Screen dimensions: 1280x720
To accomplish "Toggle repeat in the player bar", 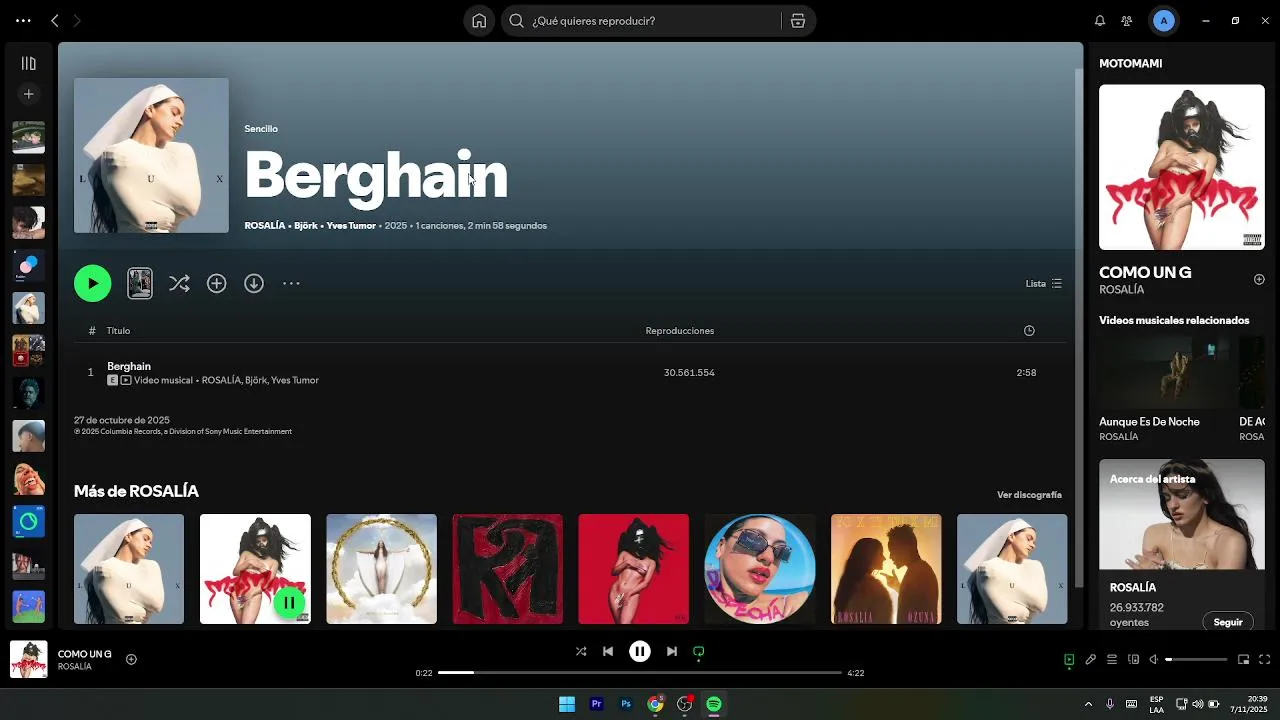I will point(699,651).
